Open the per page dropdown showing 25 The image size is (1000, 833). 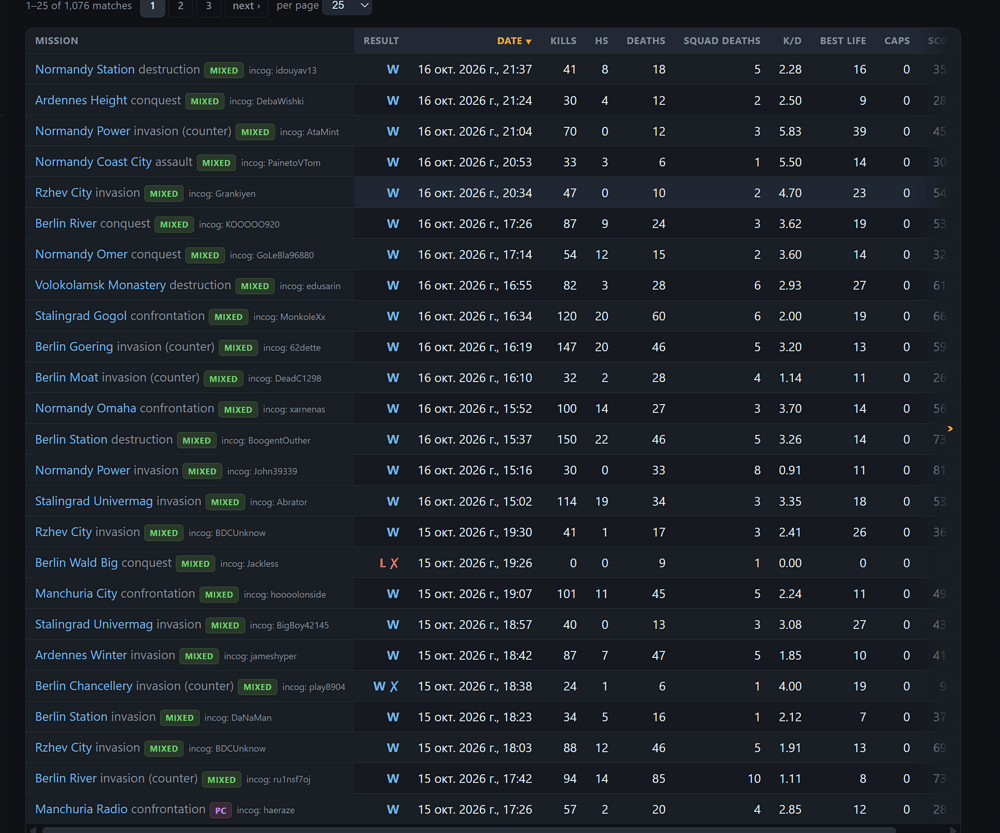[348, 6]
